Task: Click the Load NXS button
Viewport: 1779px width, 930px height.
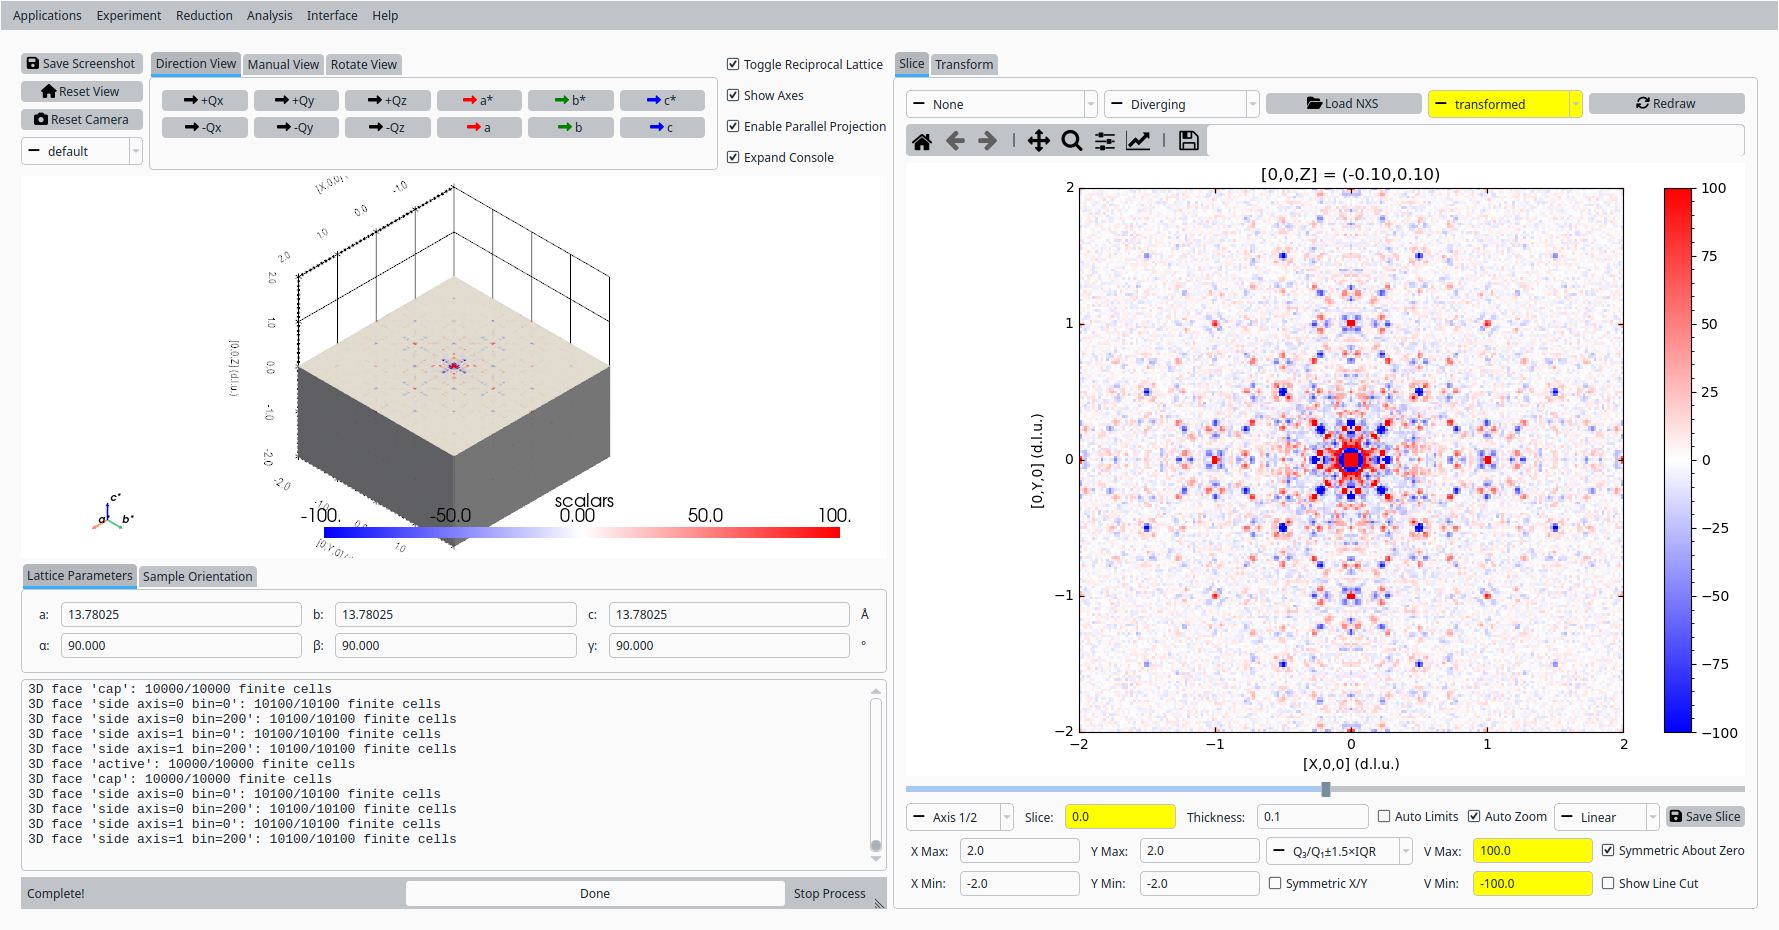Action: (1343, 103)
